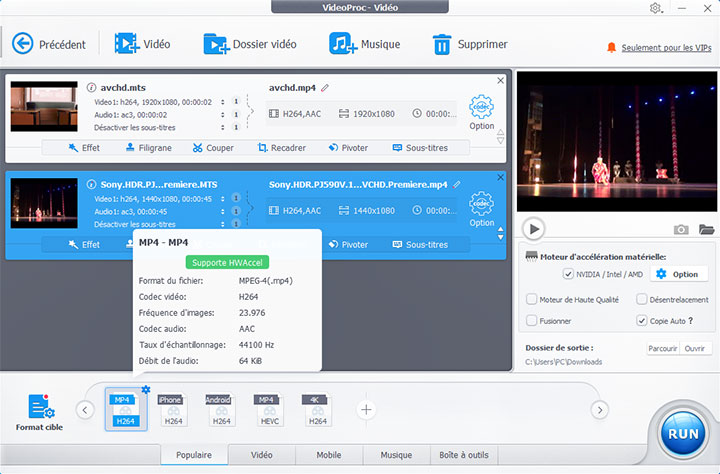This screenshot has width=720, height=474.
Task: Open Effet for the Sony MTS file
Action: (x=84, y=245)
